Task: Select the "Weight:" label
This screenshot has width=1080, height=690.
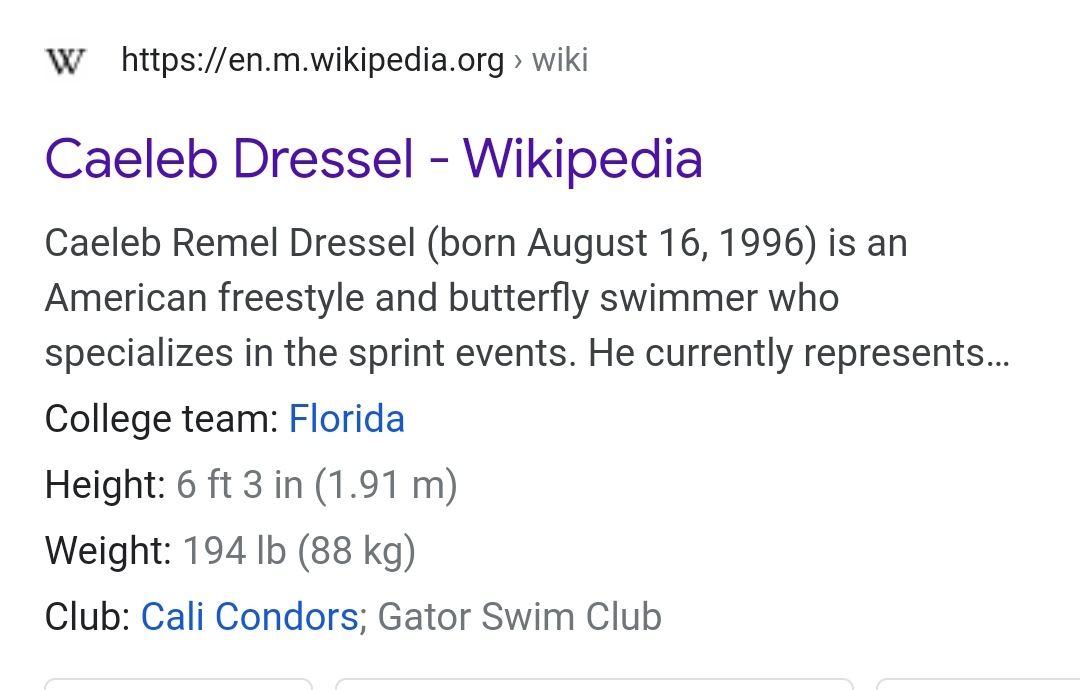Action: point(108,550)
